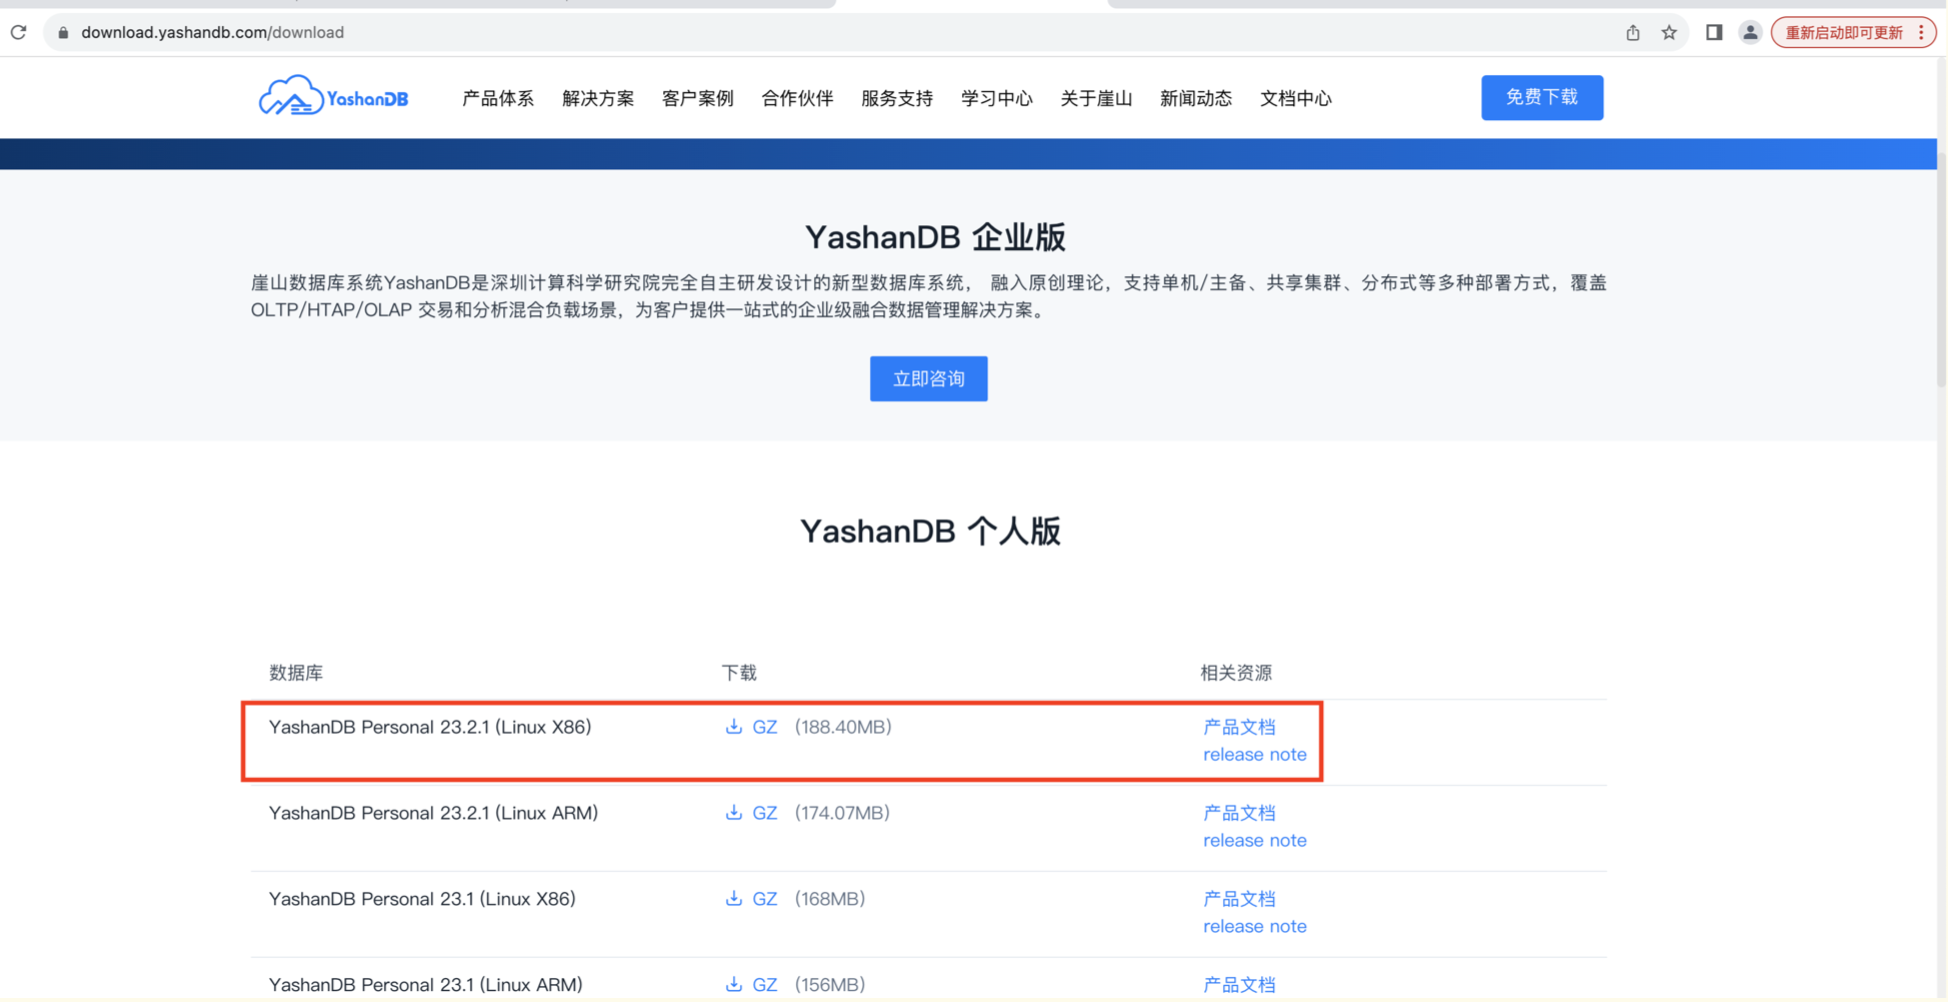
Task: Download icon for 23.2.1 Linux ARM
Action: pos(734,813)
